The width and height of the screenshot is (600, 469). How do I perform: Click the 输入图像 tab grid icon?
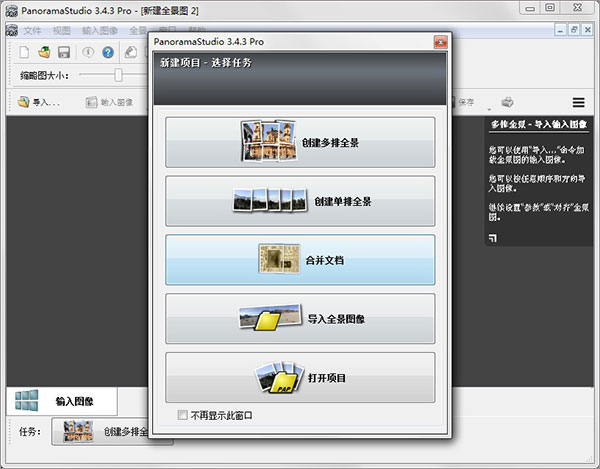click(26, 401)
